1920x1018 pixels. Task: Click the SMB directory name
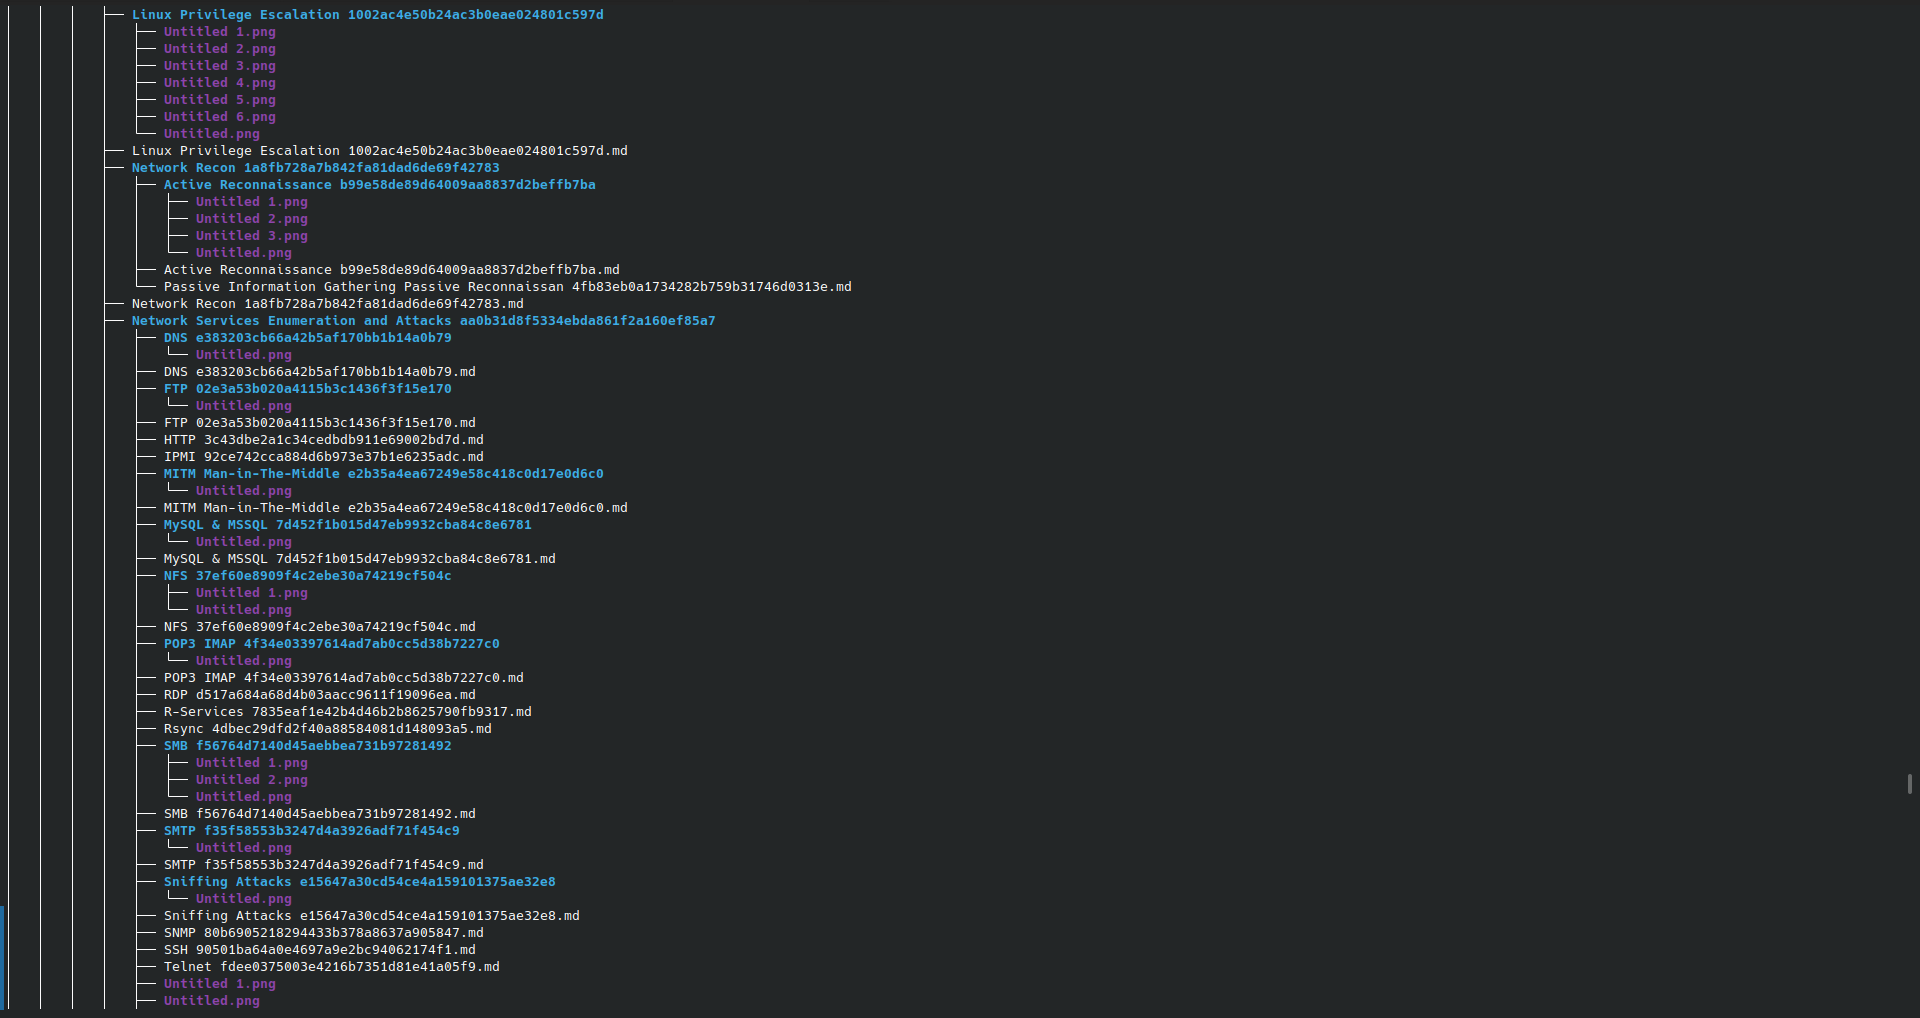pyautogui.click(x=308, y=746)
